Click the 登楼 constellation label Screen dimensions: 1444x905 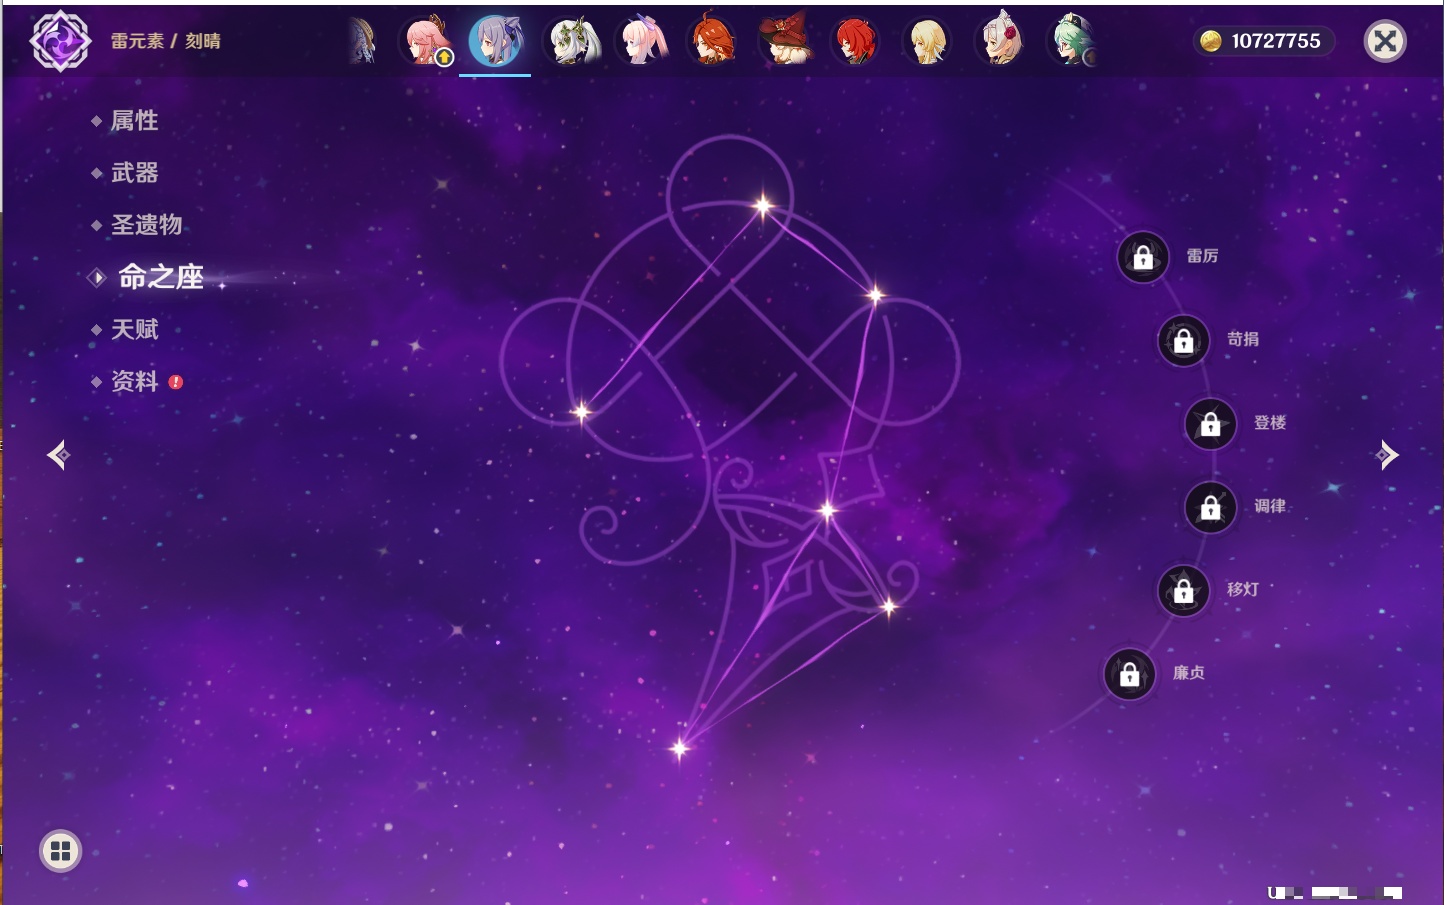click(x=1270, y=423)
